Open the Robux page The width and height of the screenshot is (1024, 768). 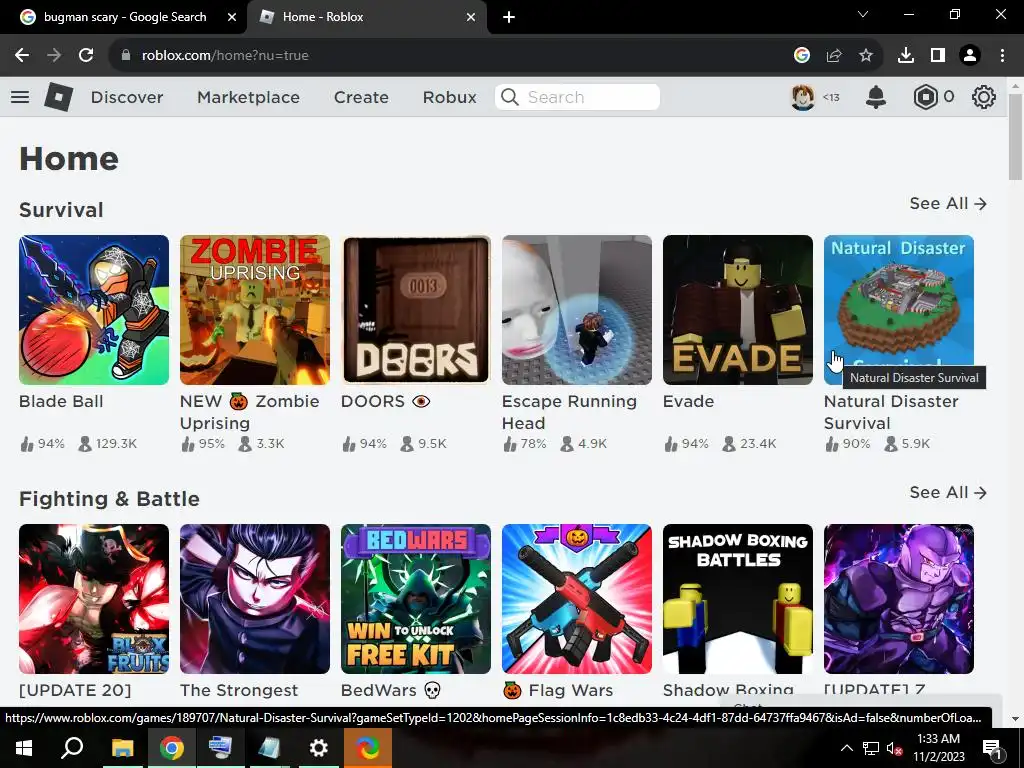pyautogui.click(x=449, y=97)
